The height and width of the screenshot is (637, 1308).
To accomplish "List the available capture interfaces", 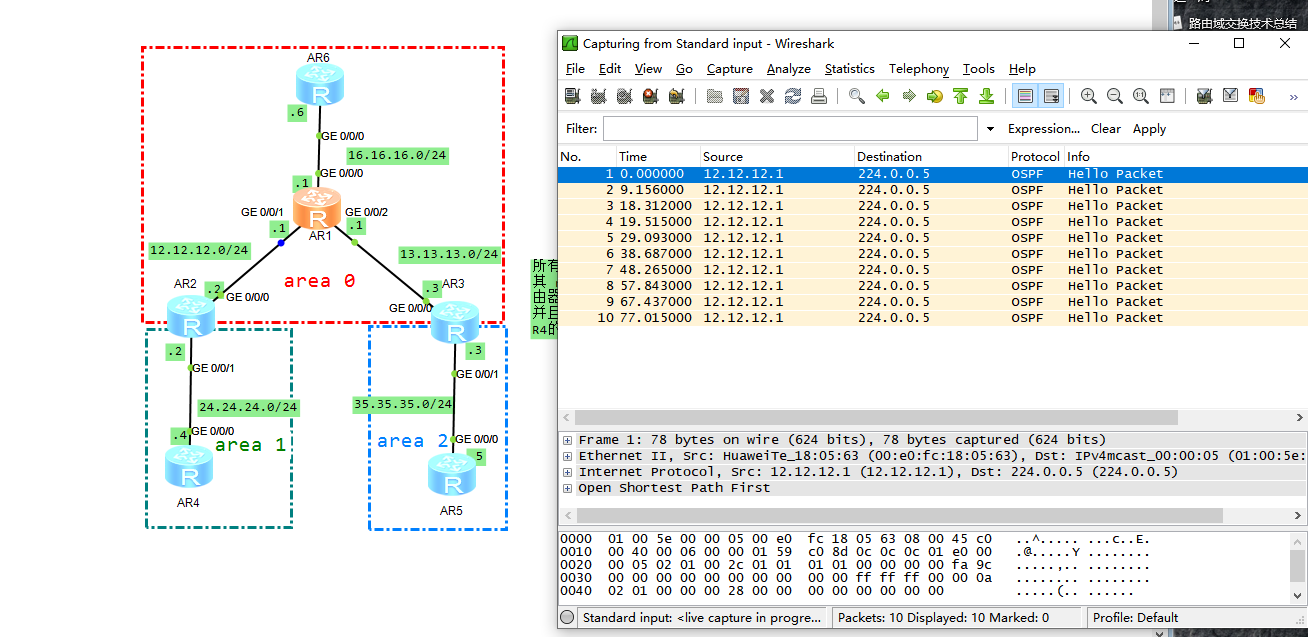I will pyautogui.click(x=571, y=96).
